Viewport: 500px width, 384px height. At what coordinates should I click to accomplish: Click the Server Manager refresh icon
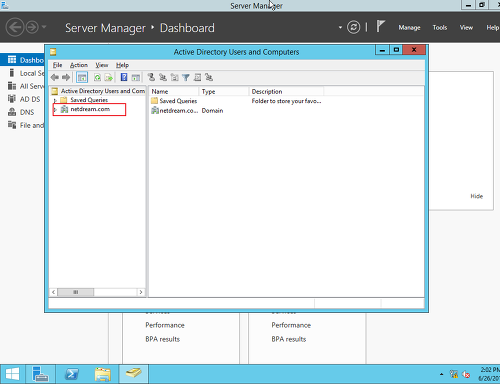click(354, 27)
